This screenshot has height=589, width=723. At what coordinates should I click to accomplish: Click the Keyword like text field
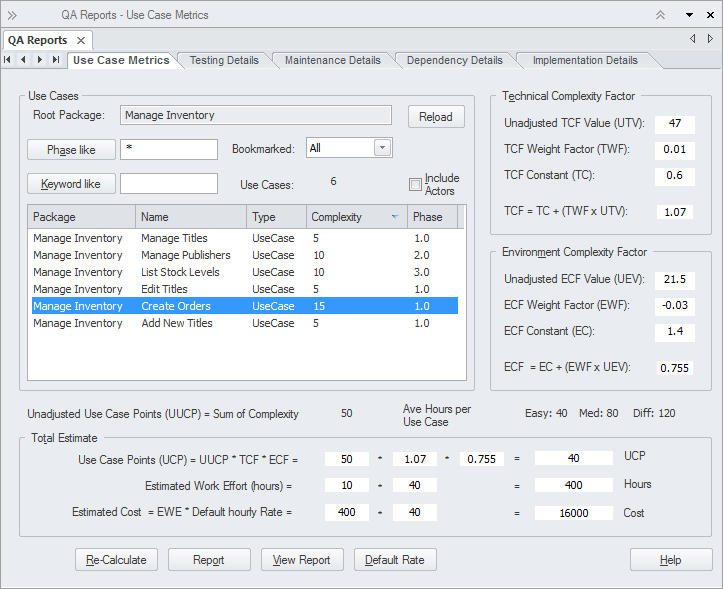[x=169, y=184]
